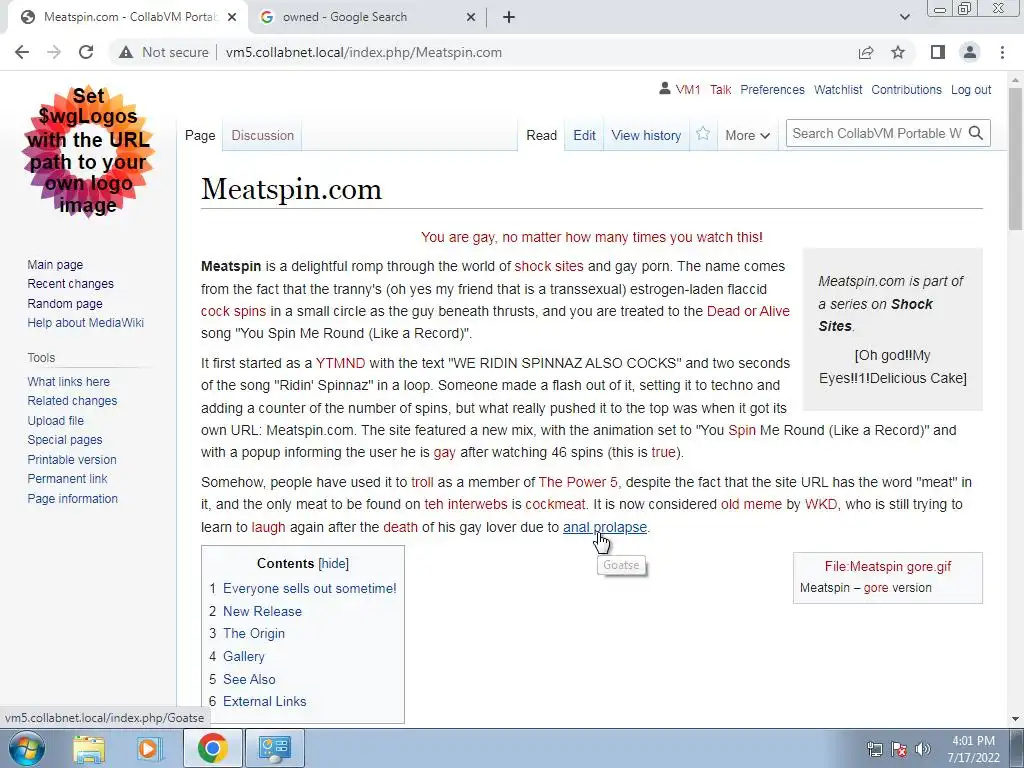Screen dimensions: 1024x768
Task: Open the Upload file link
Action: point(56,421)
